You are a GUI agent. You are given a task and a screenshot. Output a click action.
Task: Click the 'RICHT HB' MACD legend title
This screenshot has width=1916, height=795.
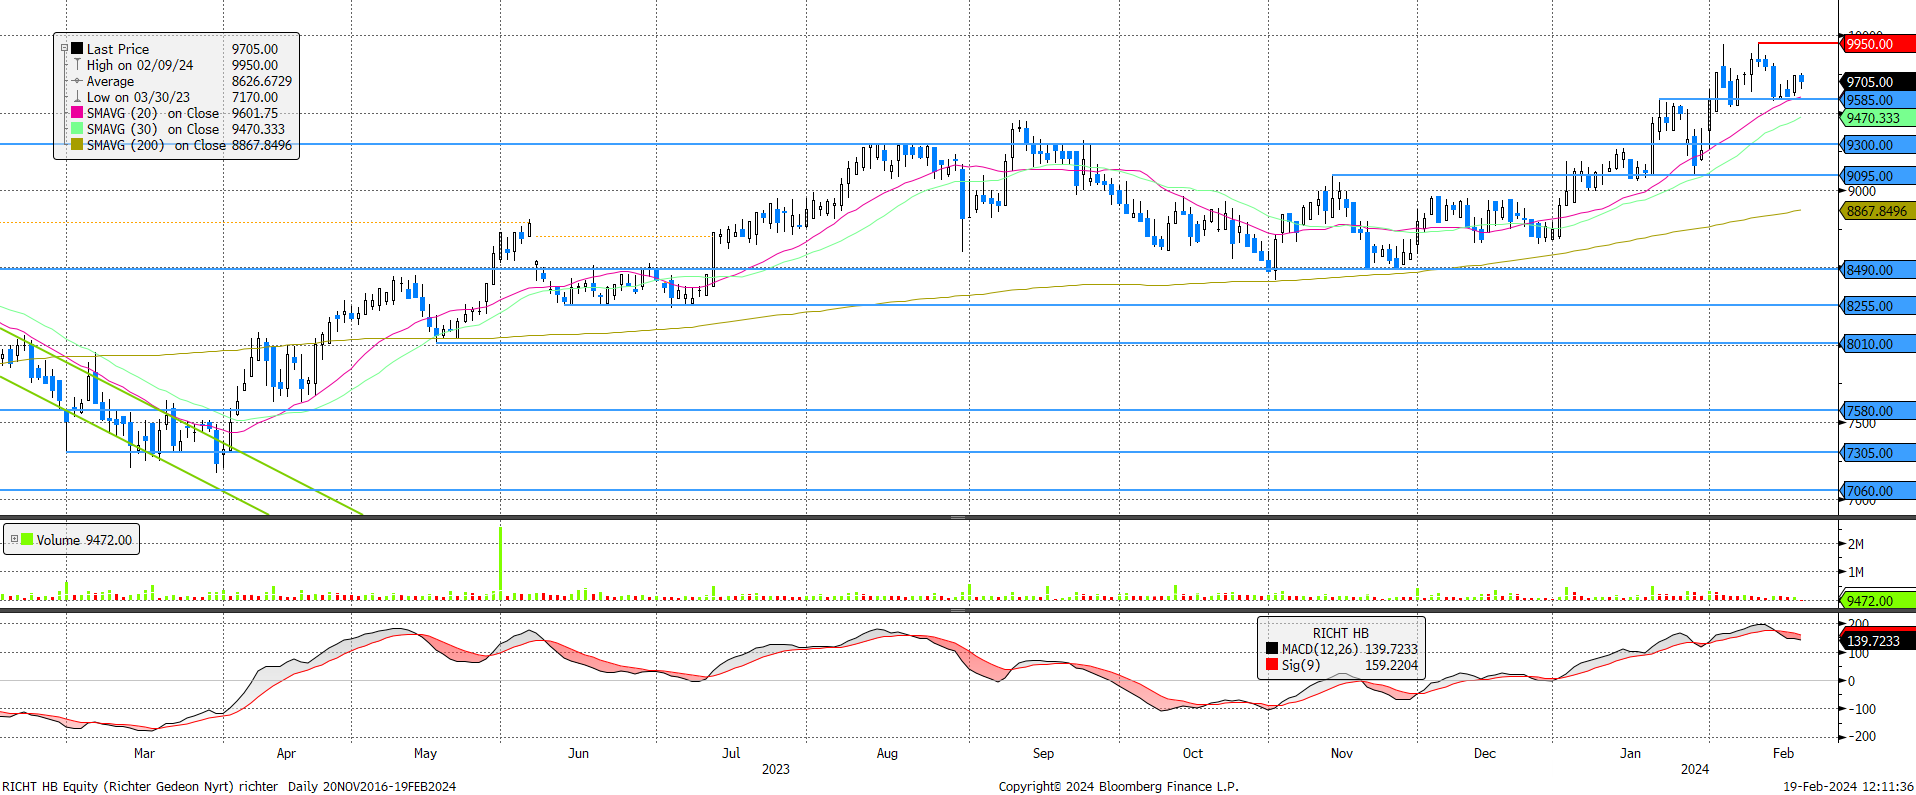tap(1341, 633)
